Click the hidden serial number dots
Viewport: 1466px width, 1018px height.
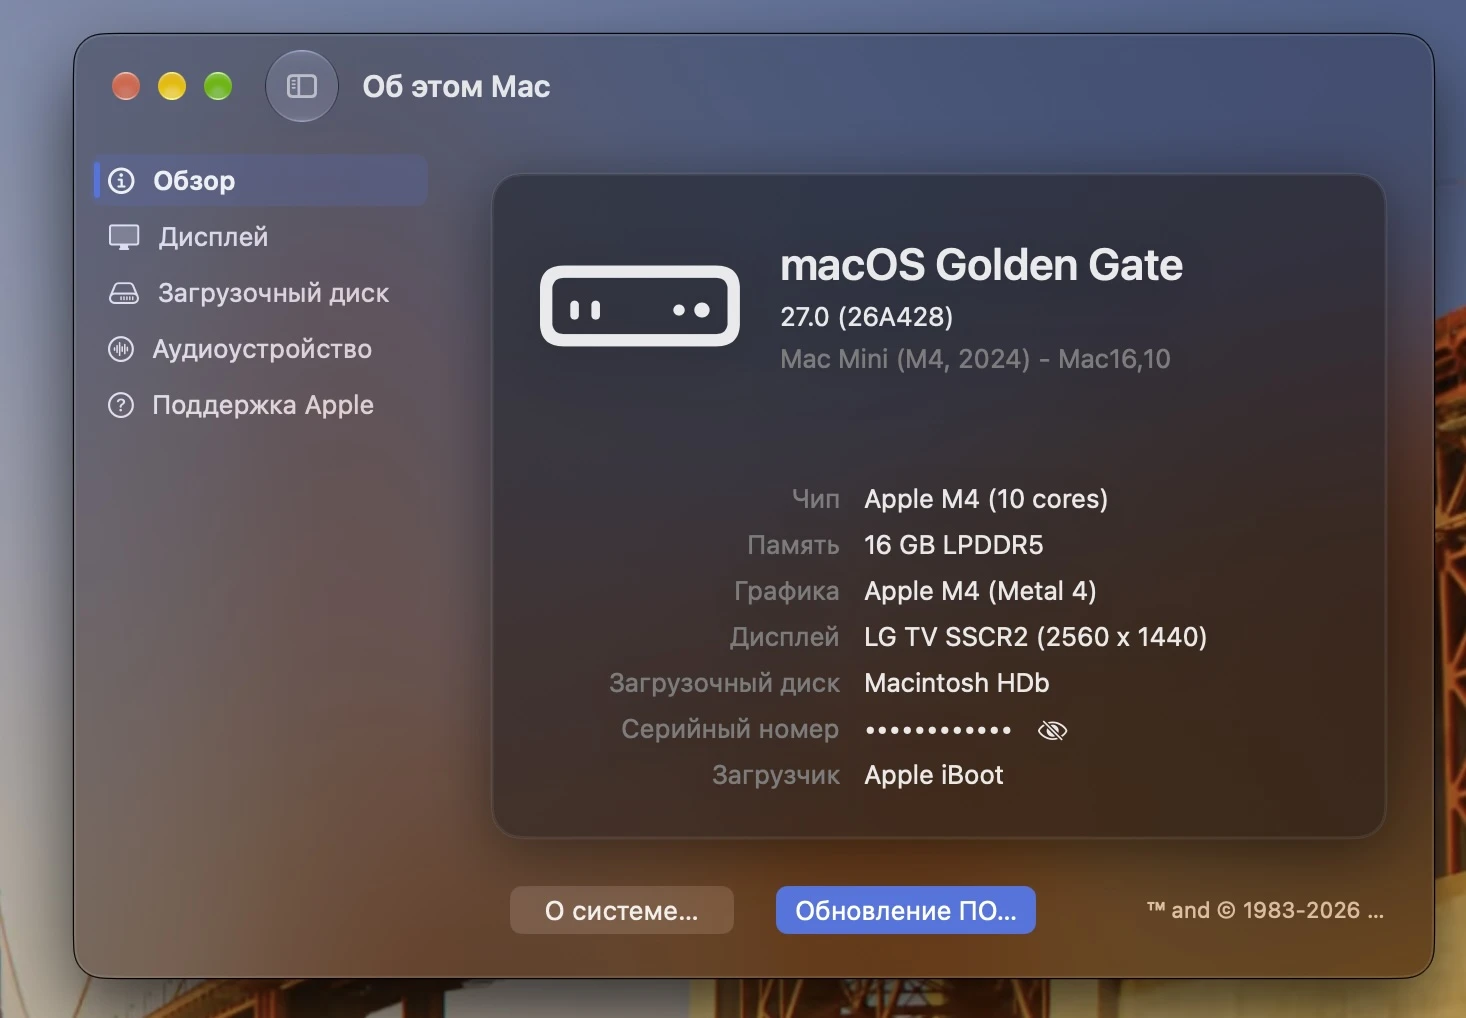pos(938,730)
